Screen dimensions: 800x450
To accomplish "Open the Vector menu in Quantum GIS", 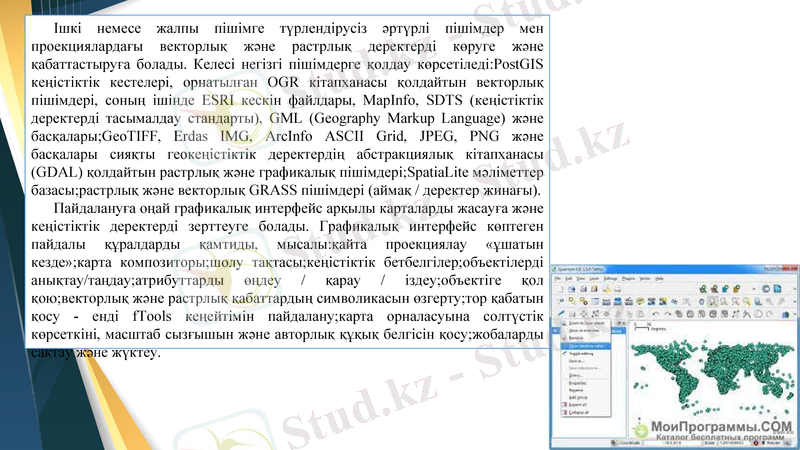I will pos(645,279).
